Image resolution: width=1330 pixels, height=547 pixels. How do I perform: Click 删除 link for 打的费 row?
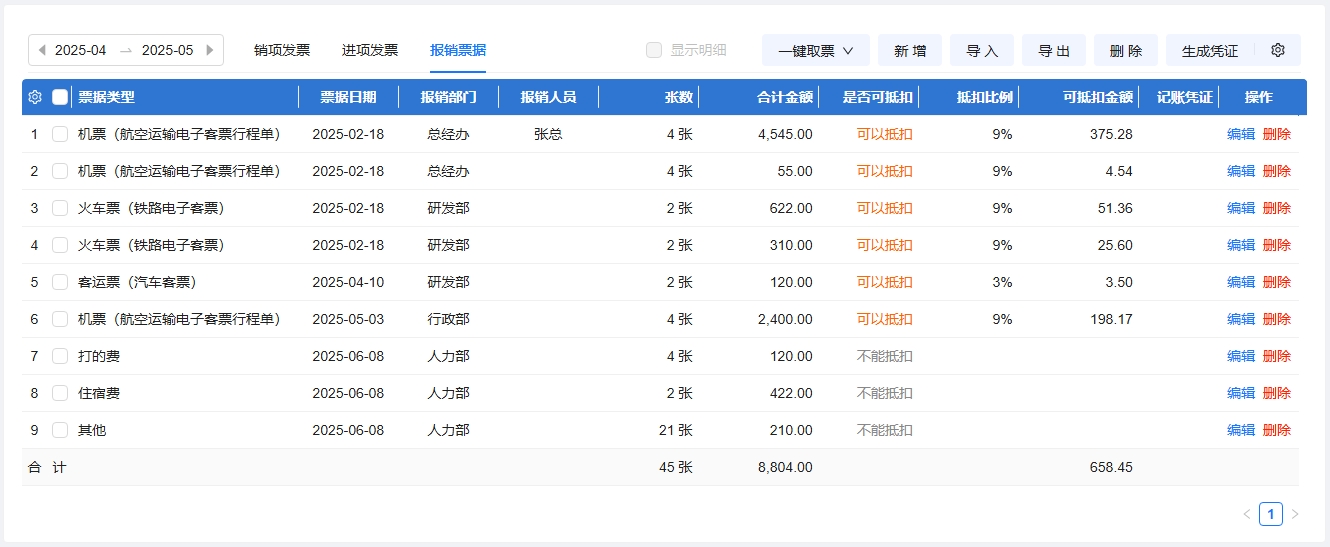(x=1276, y=356)
